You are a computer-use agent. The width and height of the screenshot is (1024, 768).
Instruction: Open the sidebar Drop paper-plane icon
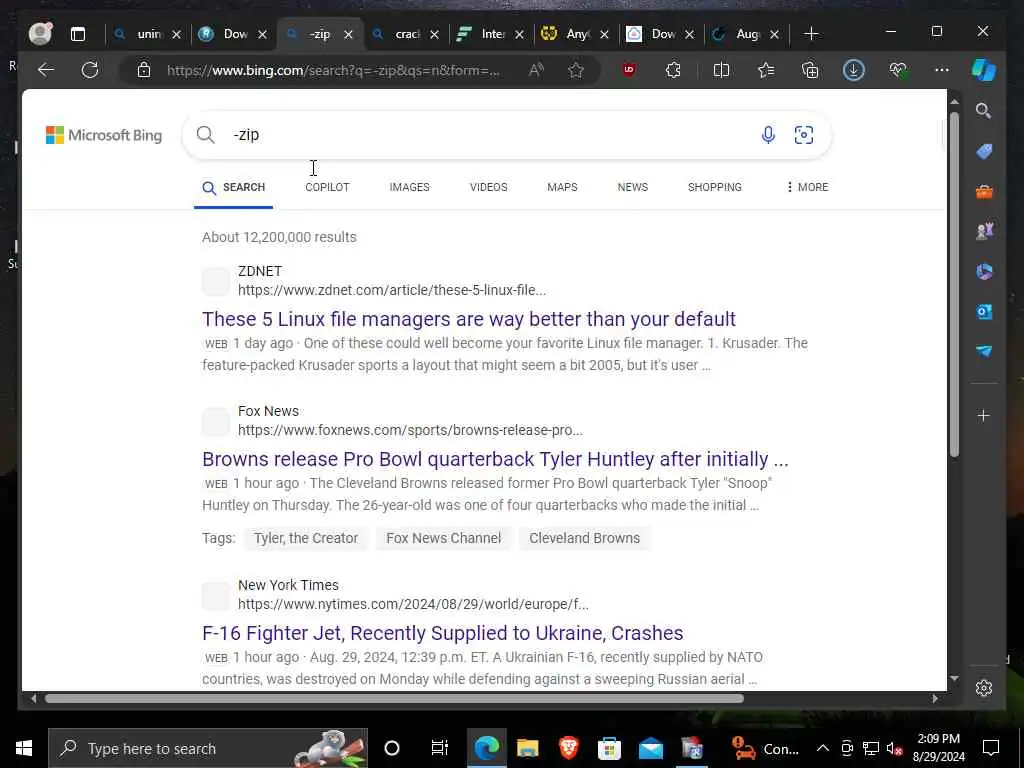(984, 351)
